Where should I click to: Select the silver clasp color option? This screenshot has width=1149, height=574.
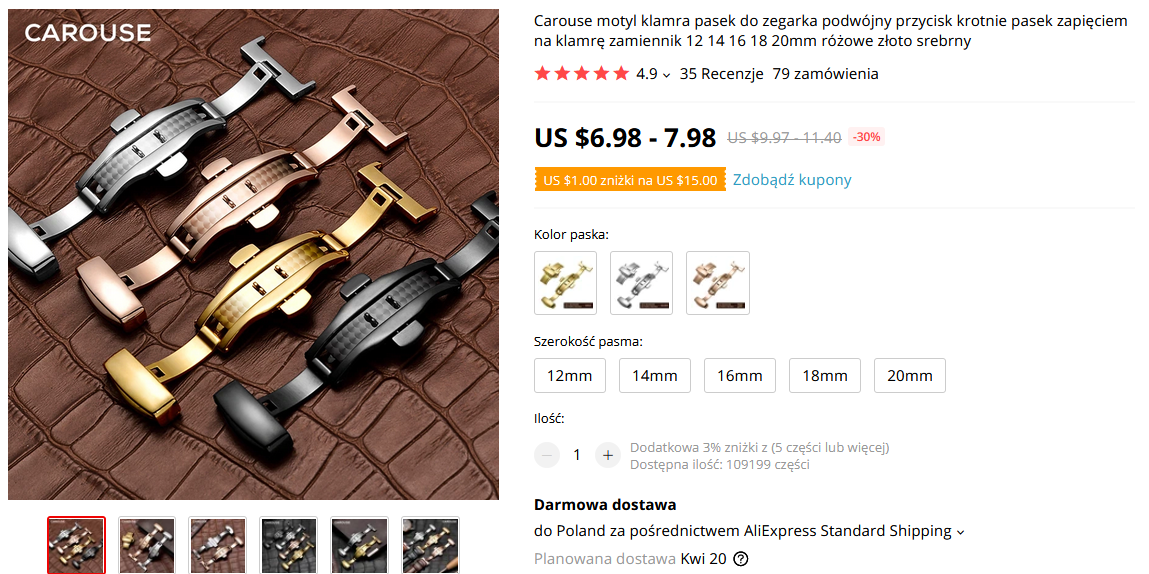point(641,283)
